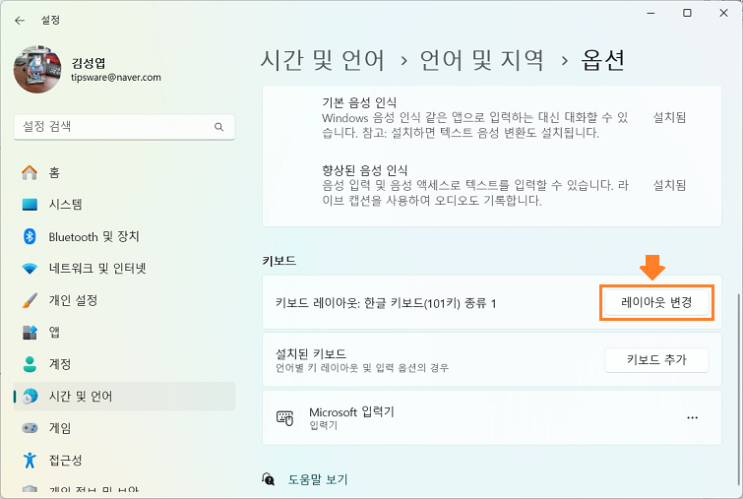
Task: Click the search magnifier icon
Action: click(218, 127)
